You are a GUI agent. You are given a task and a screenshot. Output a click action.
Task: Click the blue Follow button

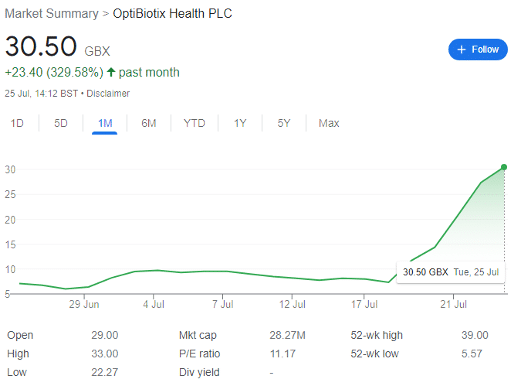pos(478,50)
